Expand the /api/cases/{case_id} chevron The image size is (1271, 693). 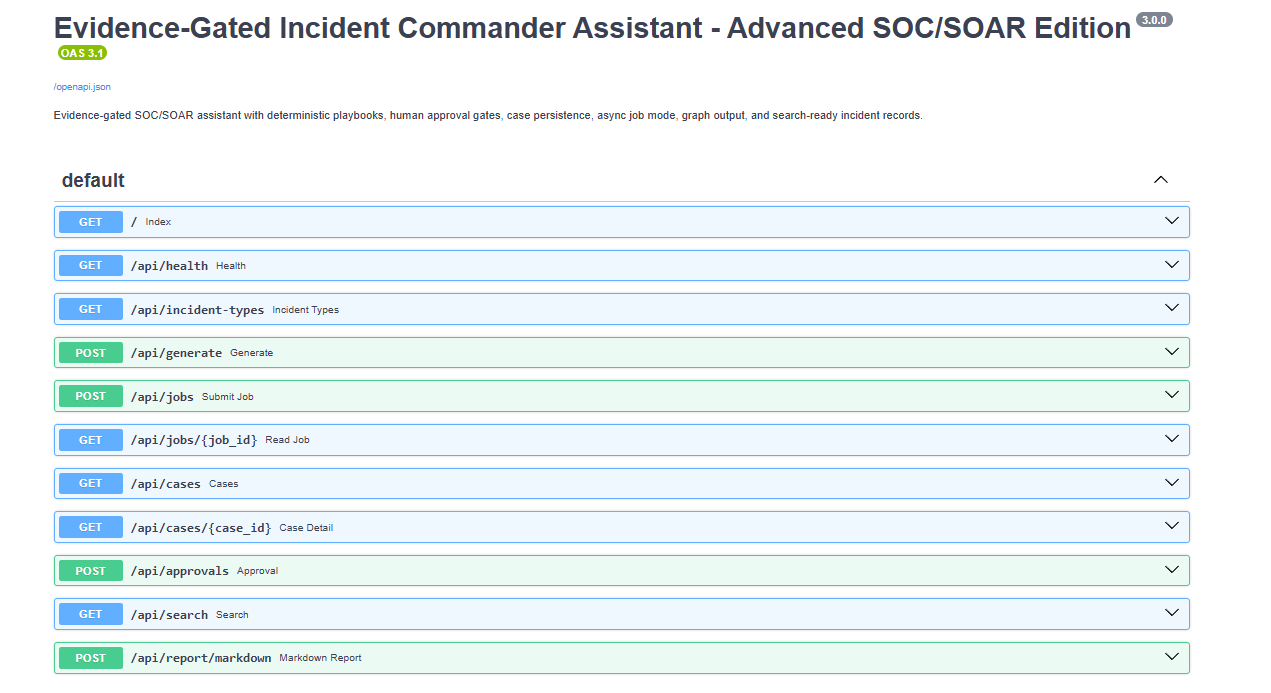tap(1172, 527)
